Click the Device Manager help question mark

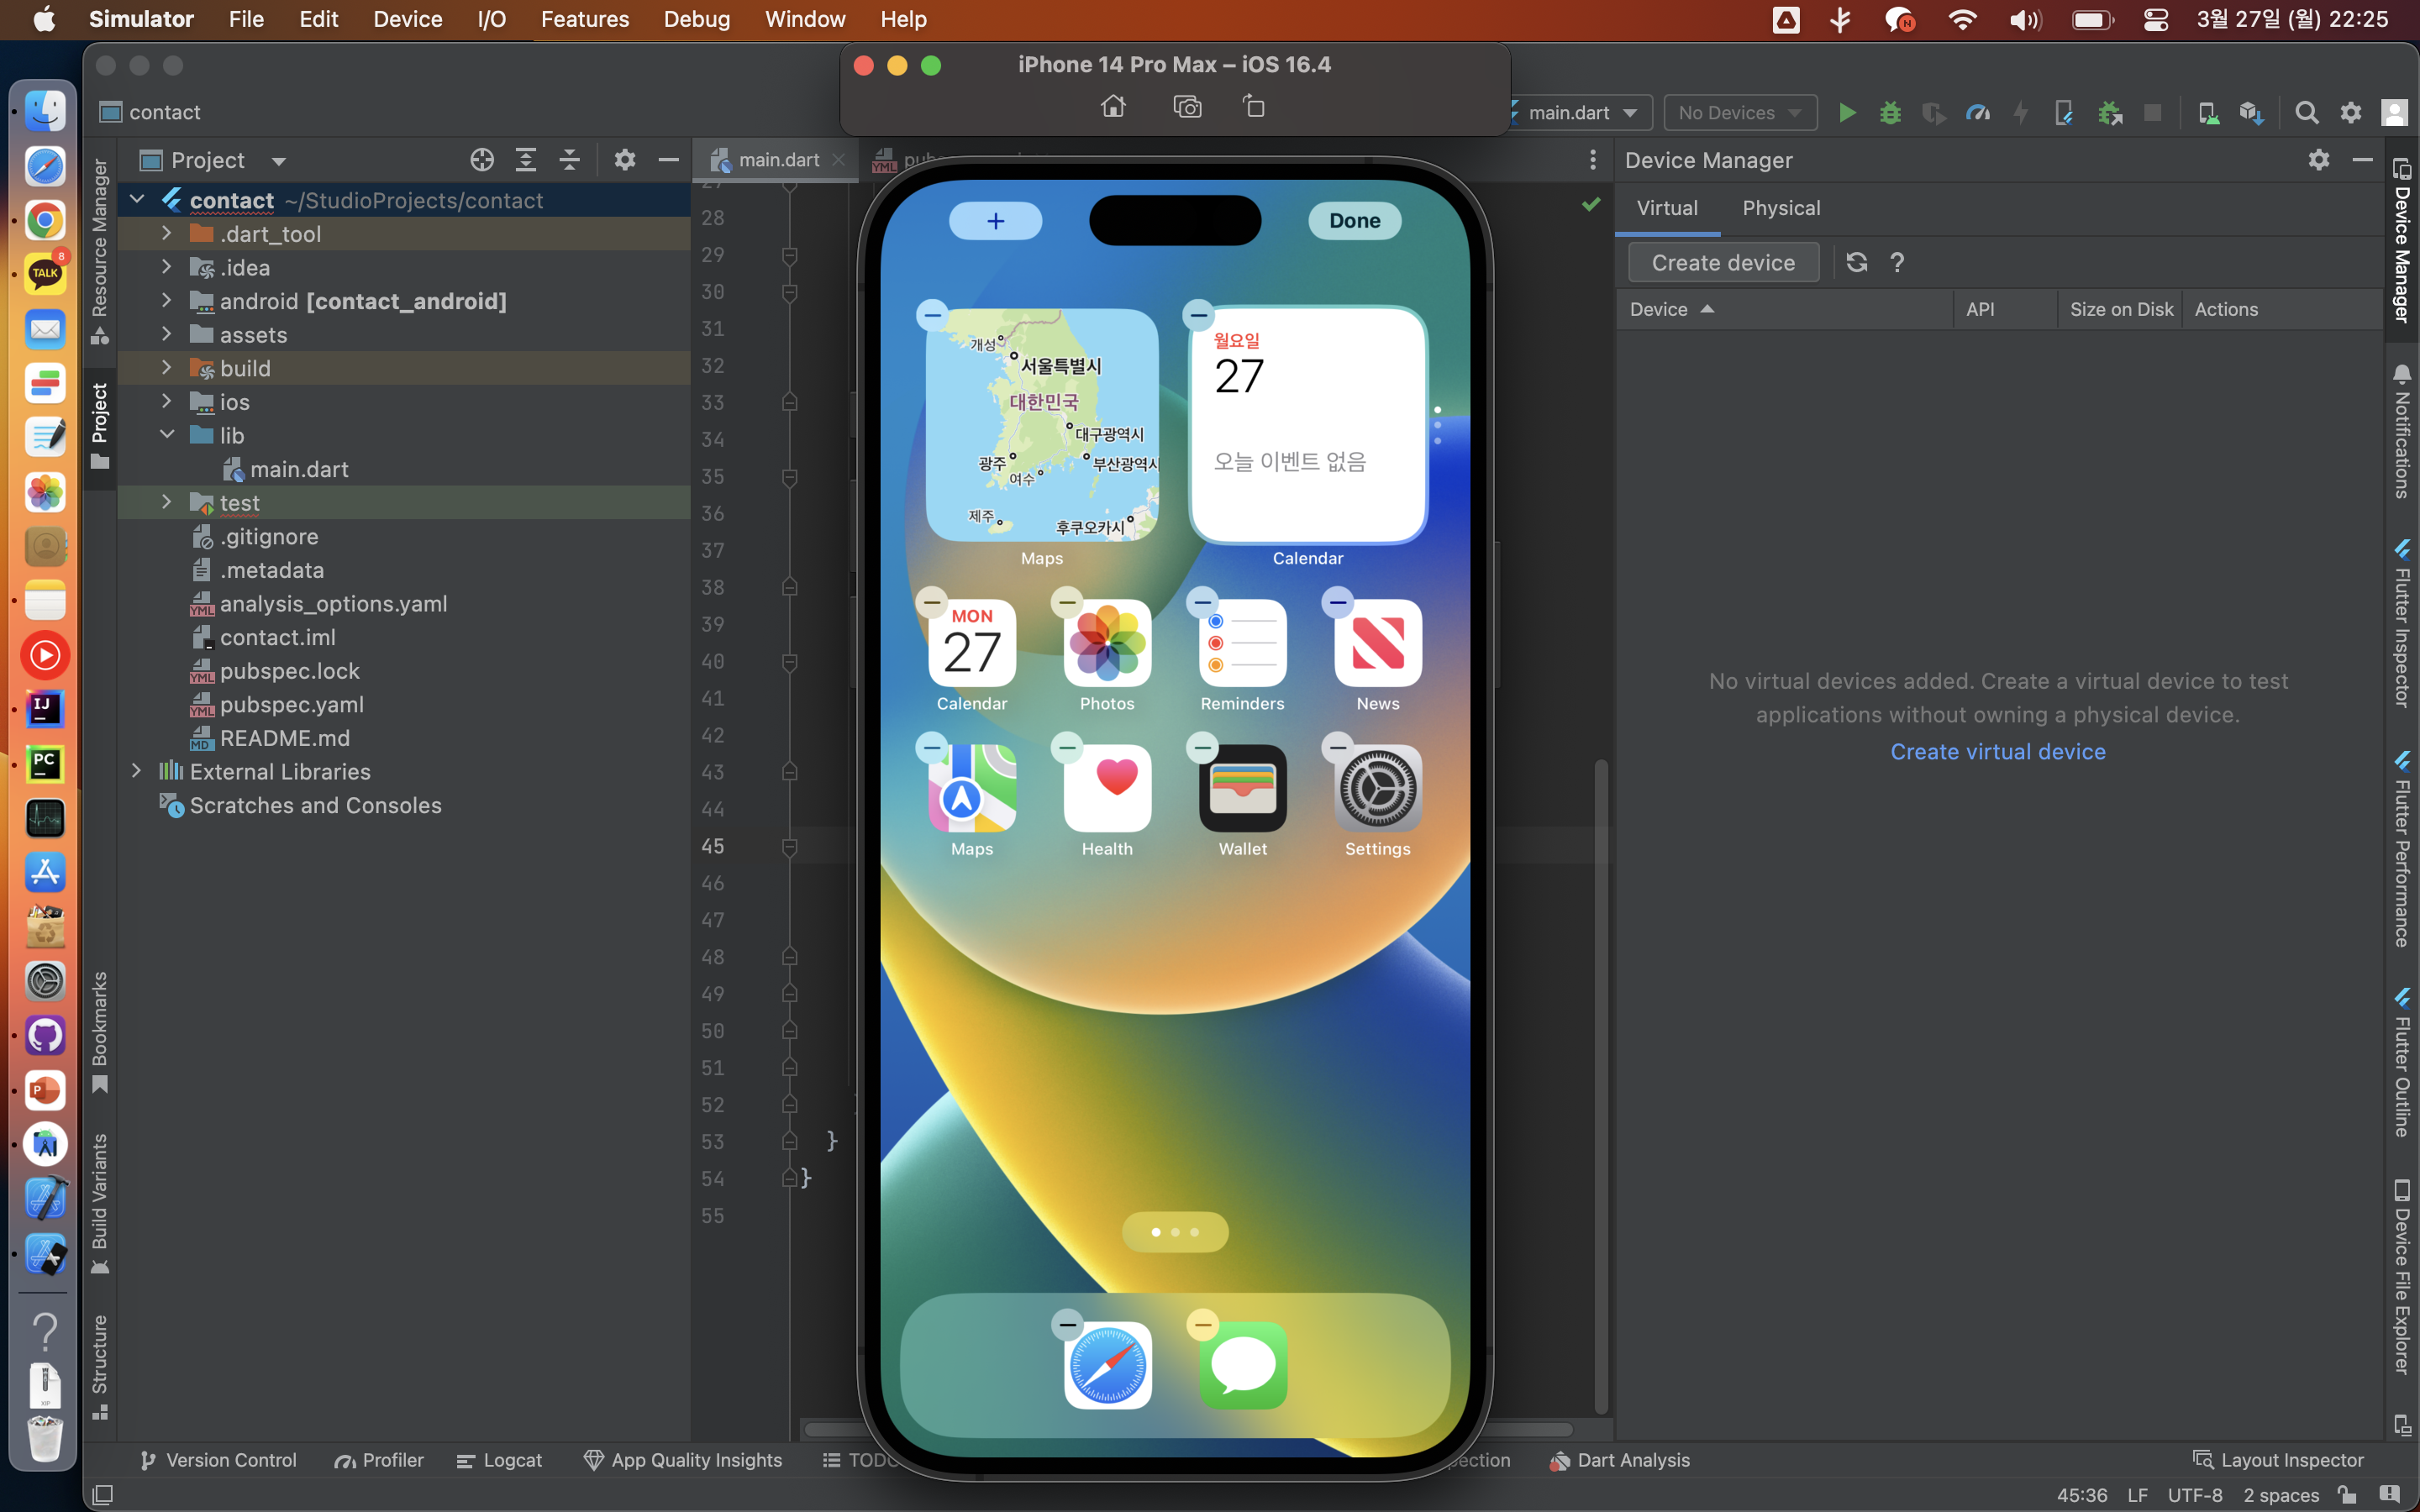(1897, 262)
